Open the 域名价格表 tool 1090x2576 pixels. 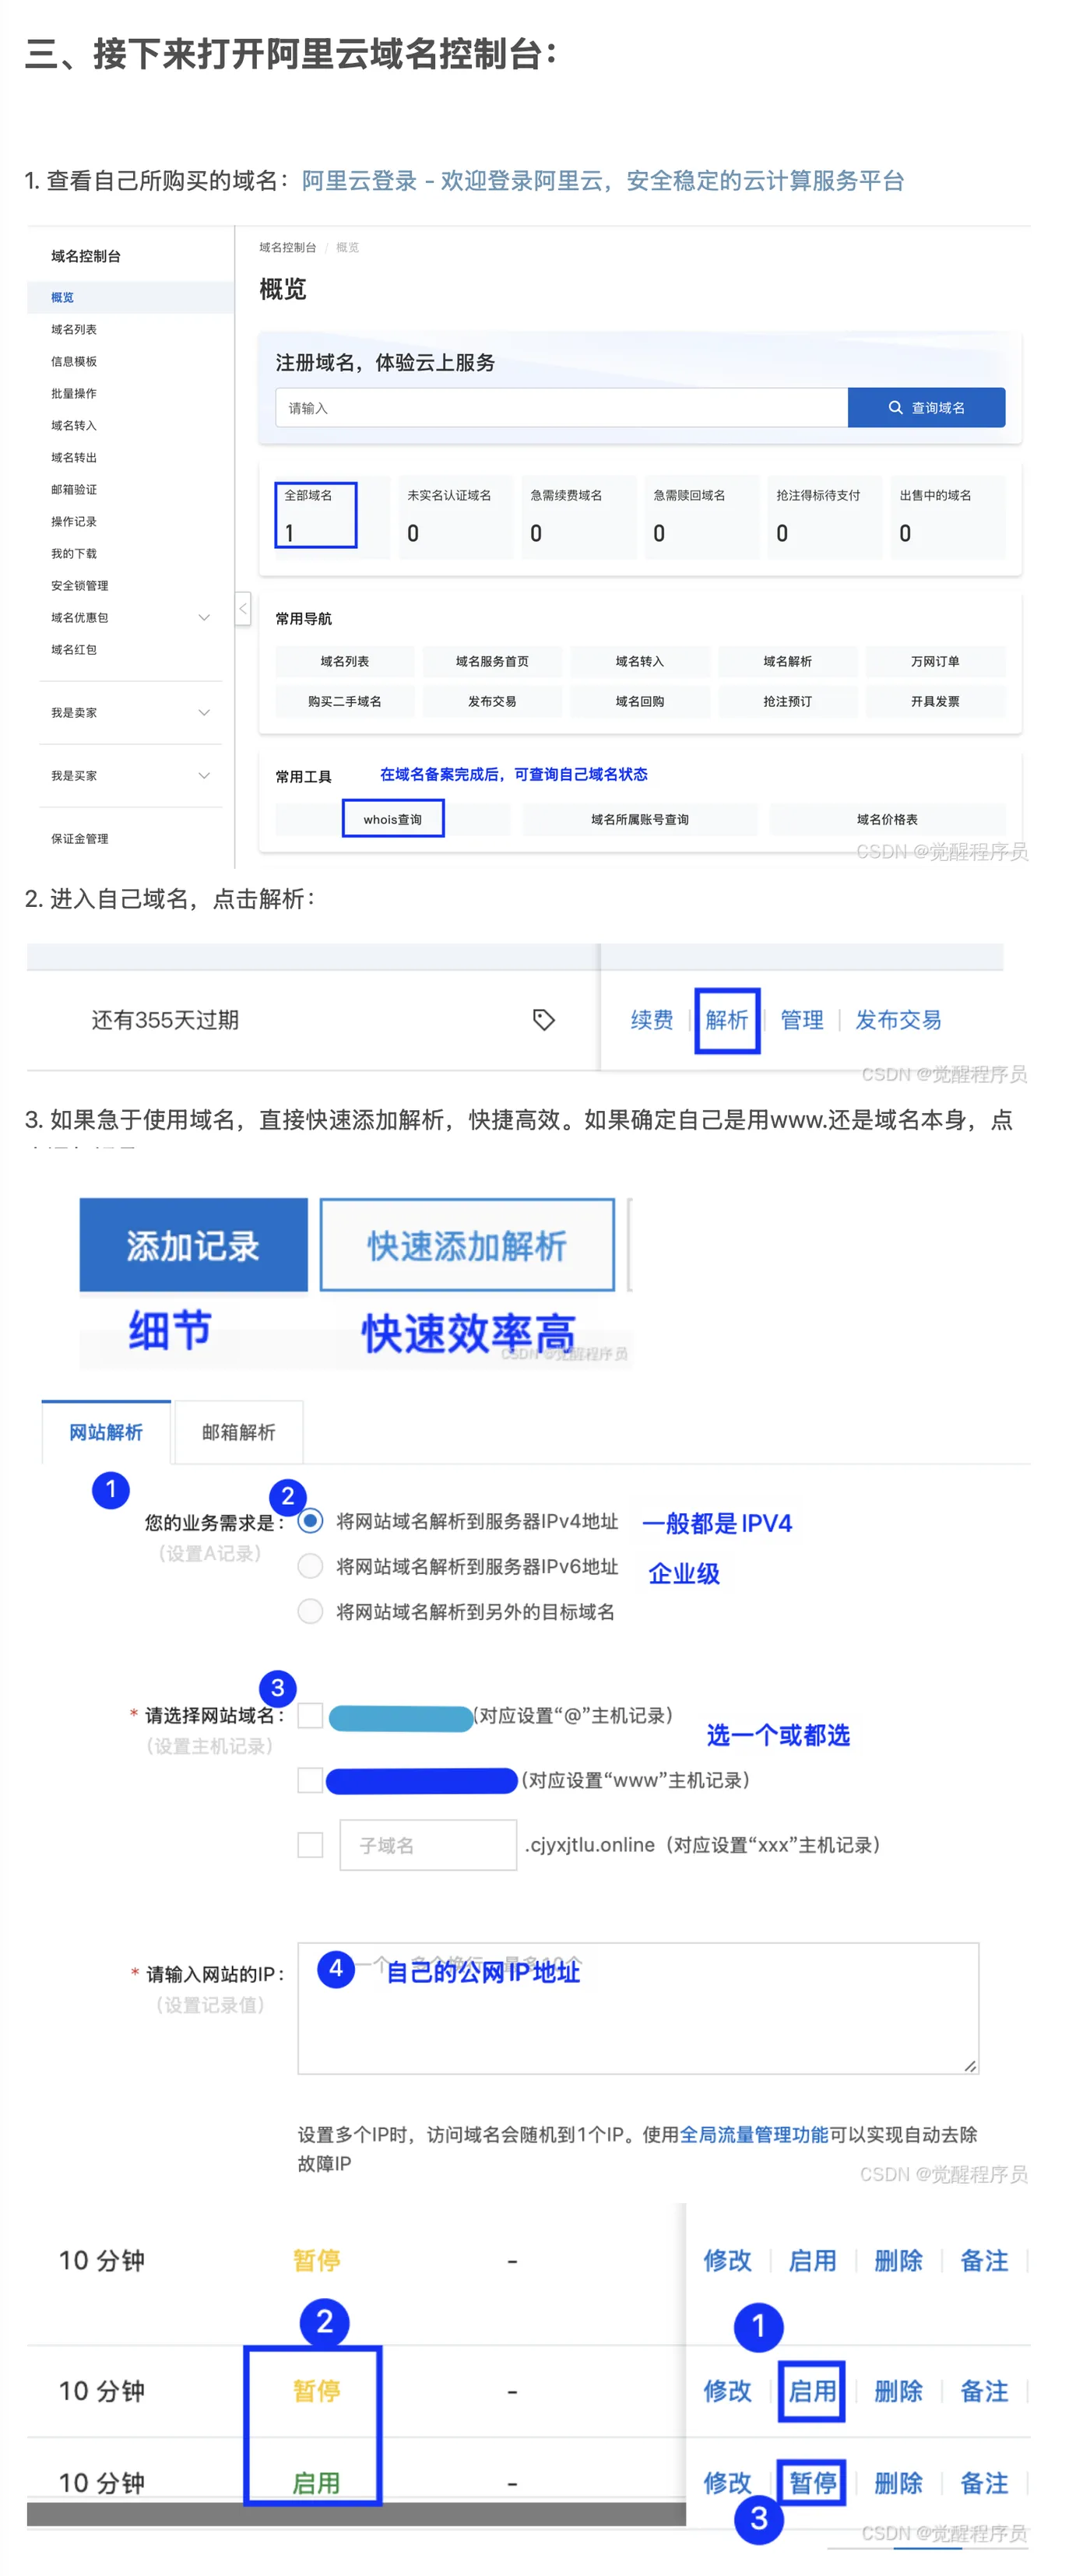(x=887, y=819)
